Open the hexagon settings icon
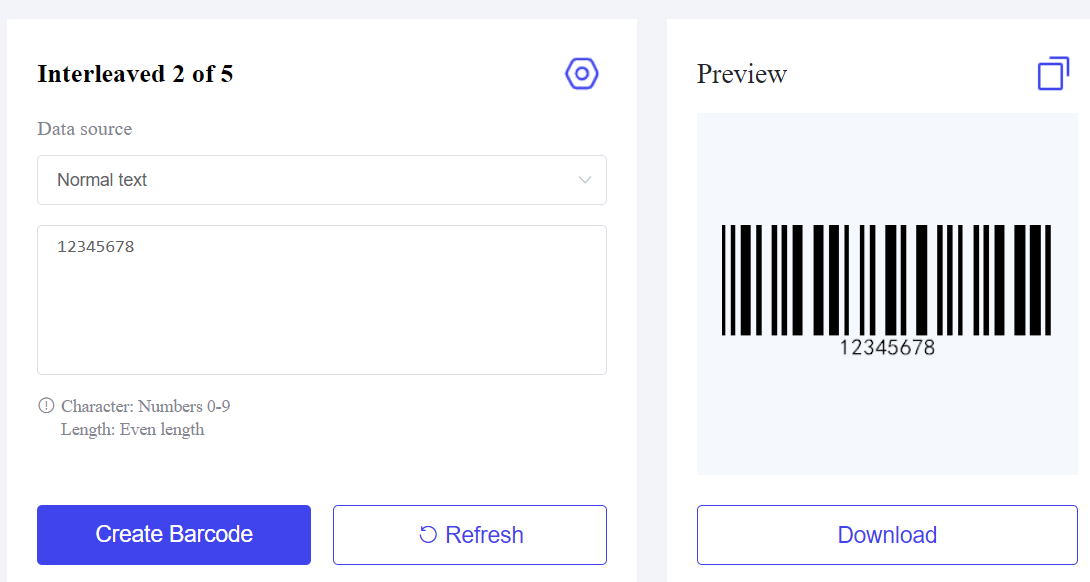 click(x=581, y=74)
